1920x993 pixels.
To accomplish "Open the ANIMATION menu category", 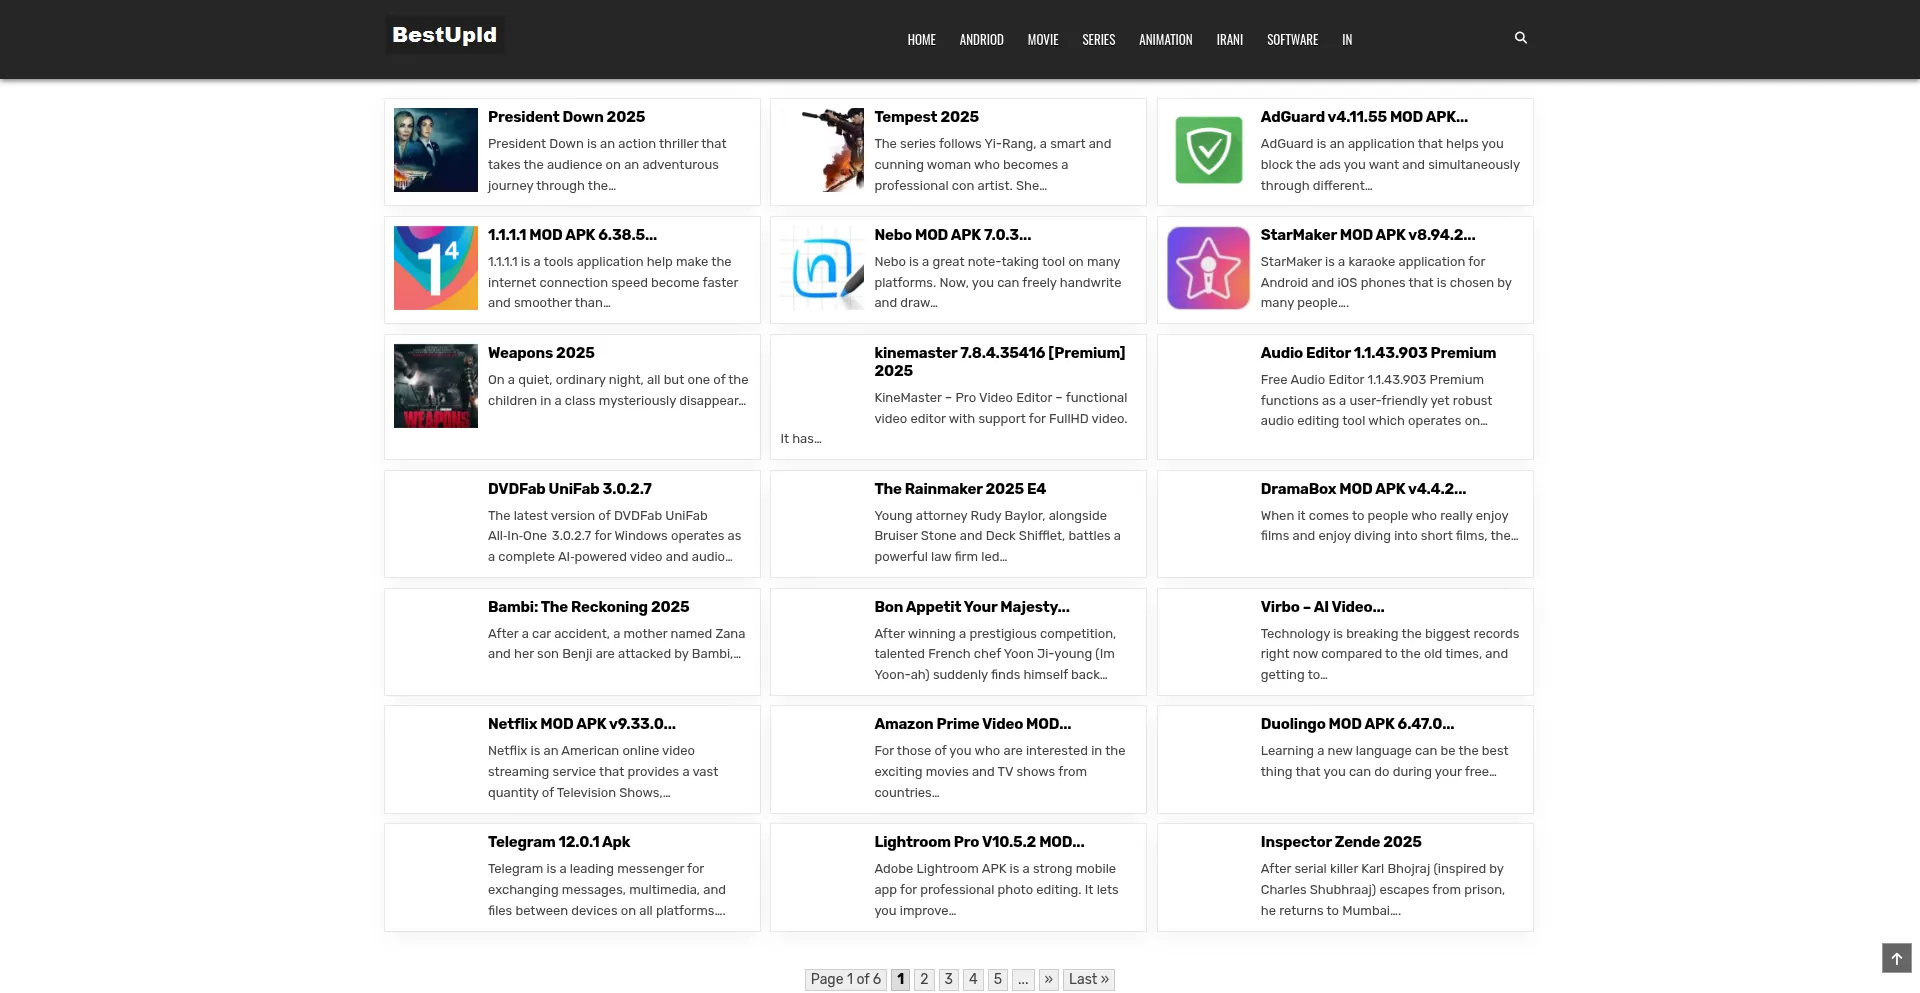I will [x=1165, y=40].
